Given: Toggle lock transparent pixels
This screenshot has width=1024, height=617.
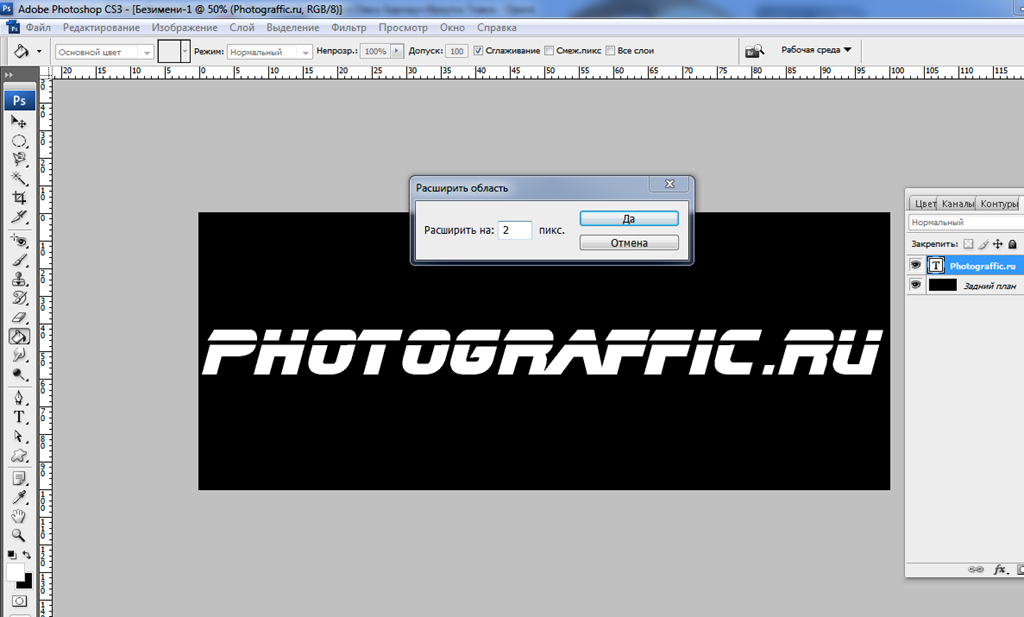Looking at the screenshot, I should pos(968,244).
